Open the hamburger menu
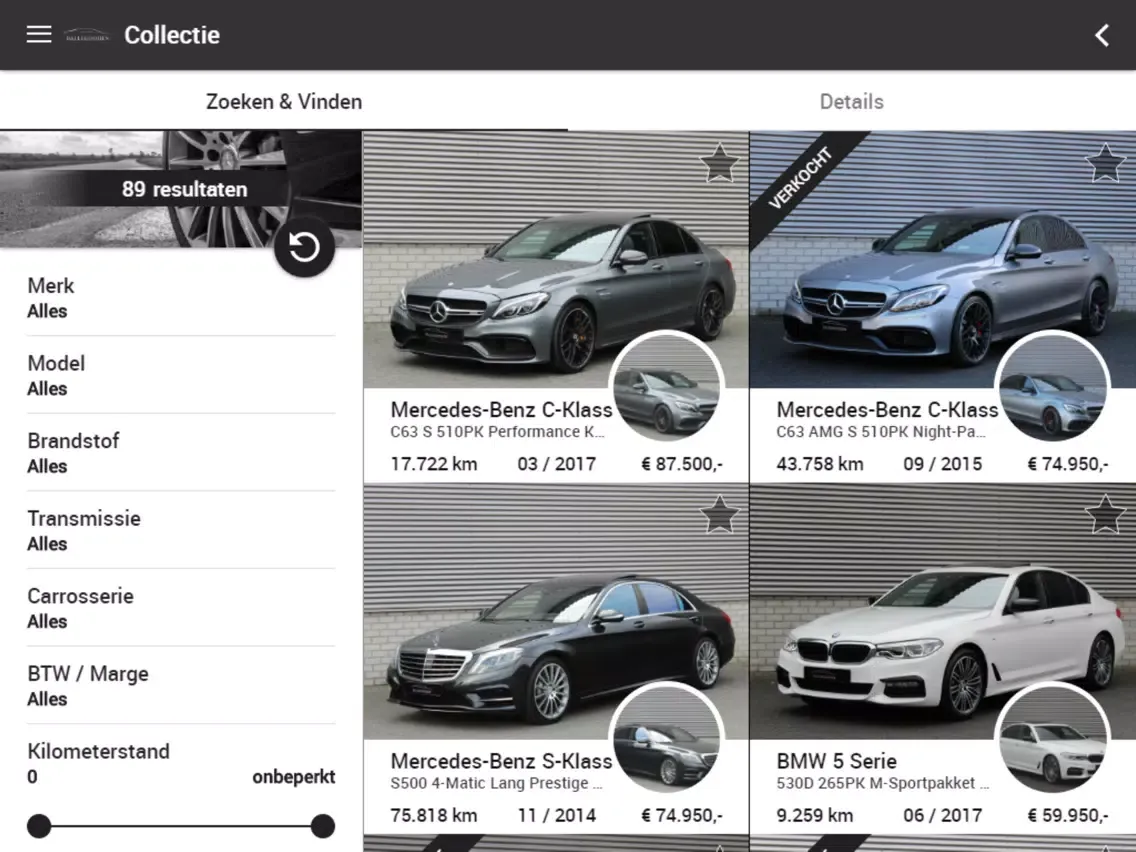 click(39, 34)
